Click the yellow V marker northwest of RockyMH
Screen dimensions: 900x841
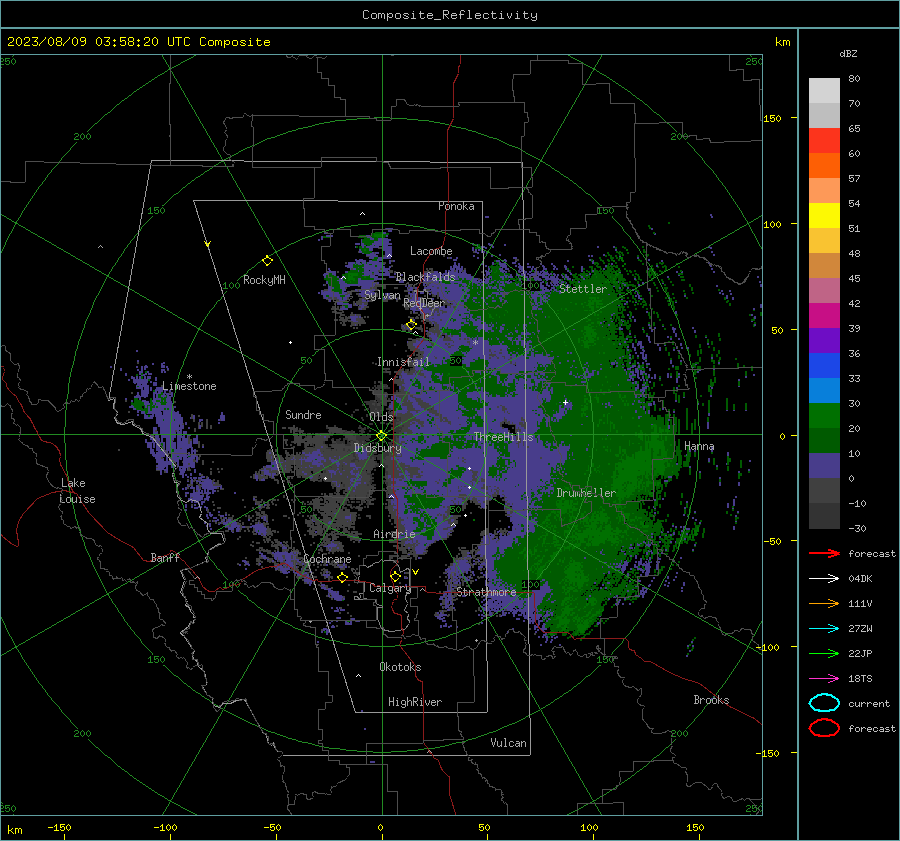[x=208, y=244]
